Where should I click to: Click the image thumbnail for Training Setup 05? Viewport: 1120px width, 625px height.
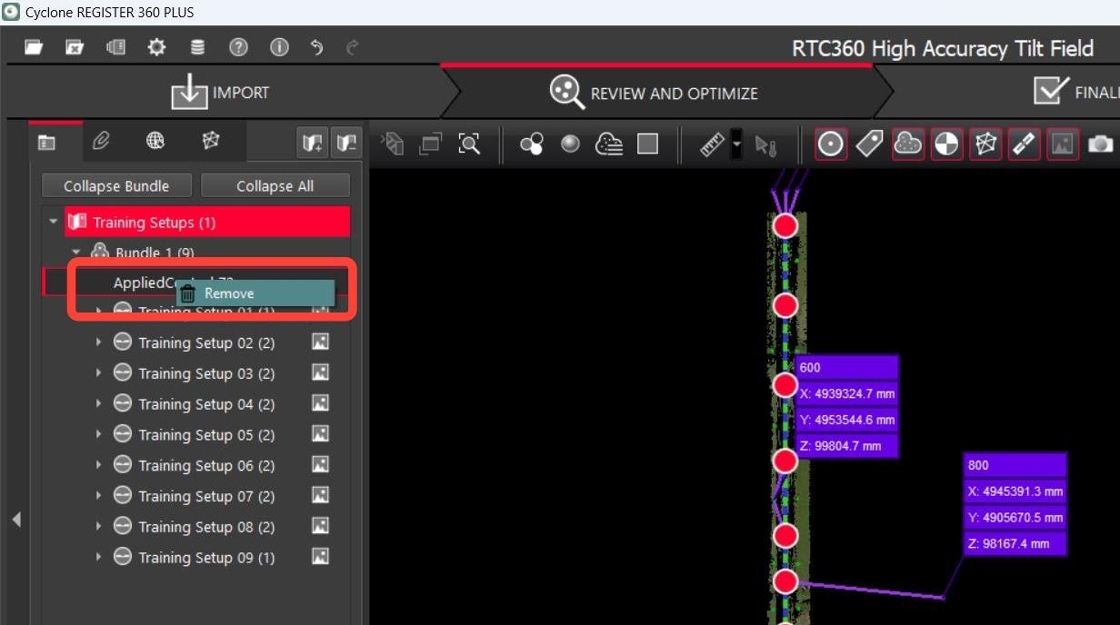[x=320, y=435]
